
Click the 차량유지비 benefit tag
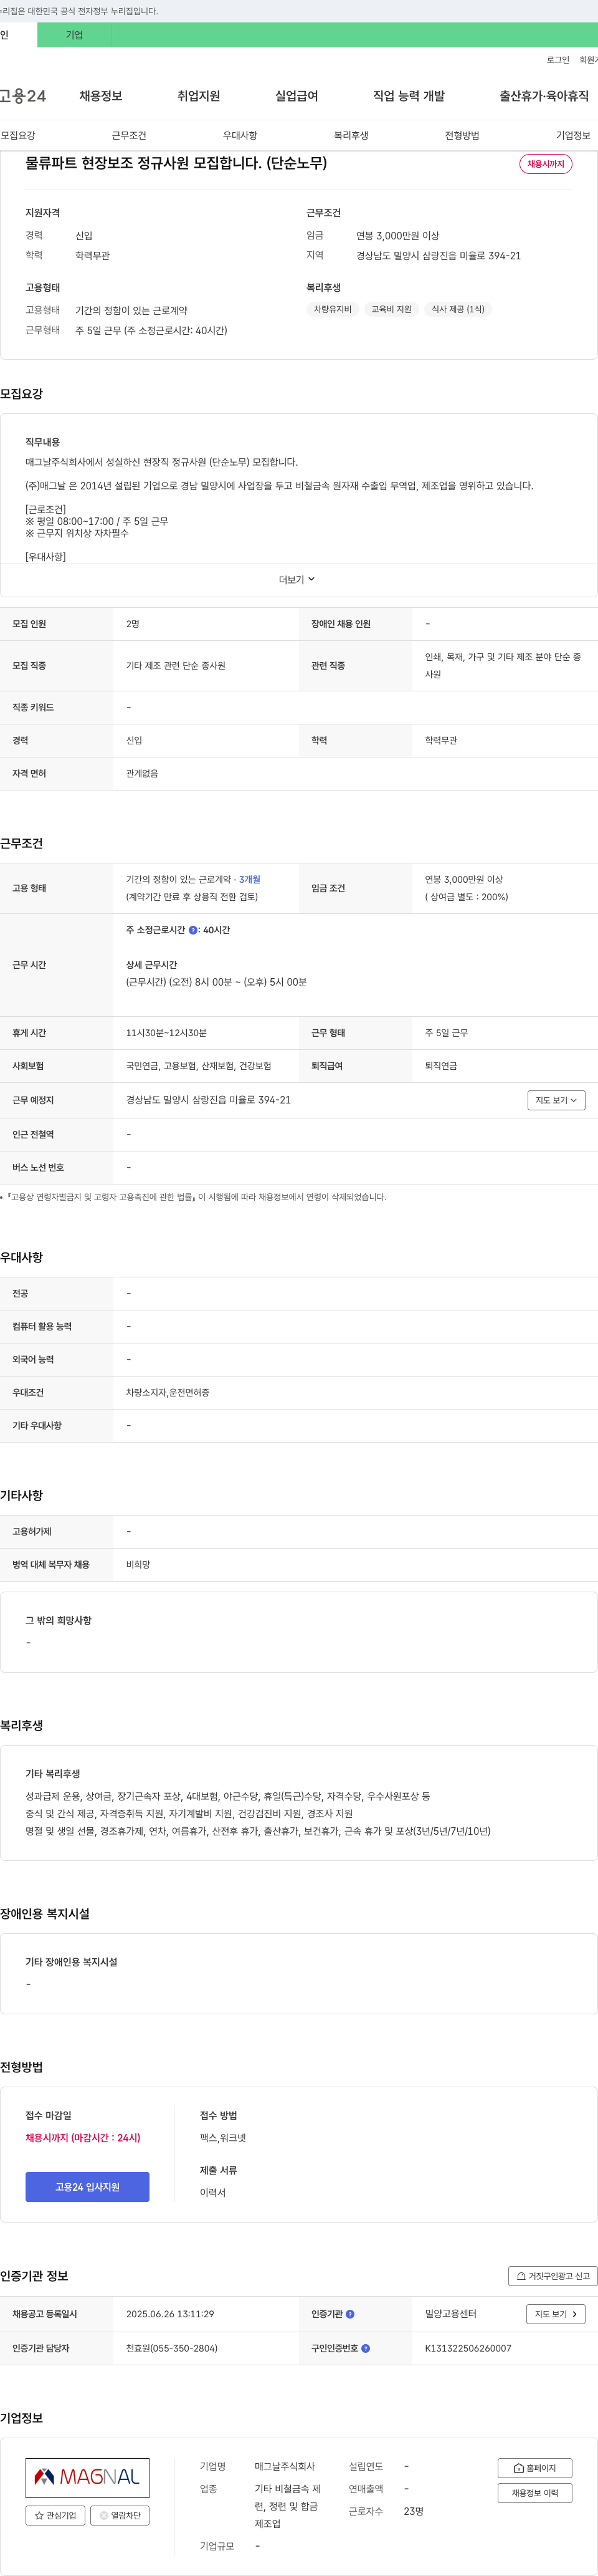tap(332, 309)
